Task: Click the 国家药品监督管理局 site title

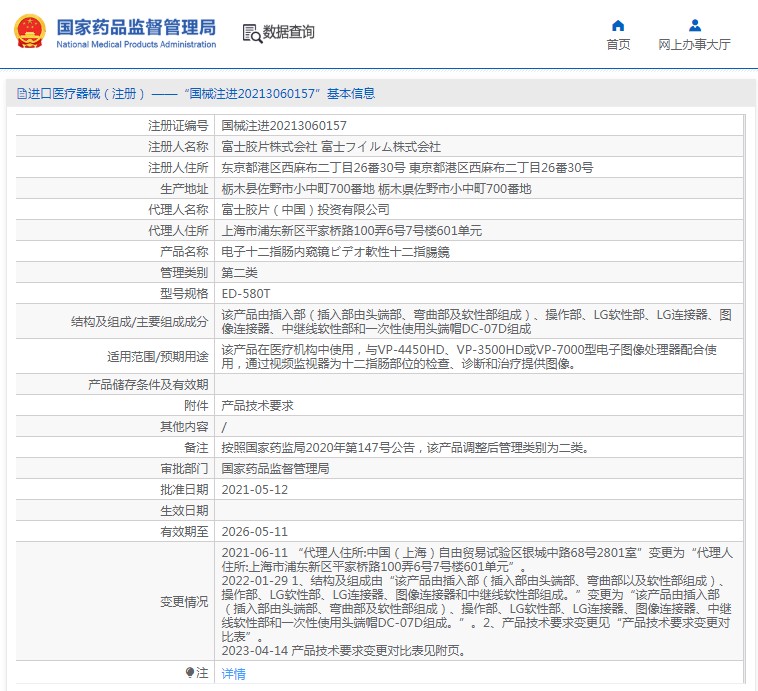Action: [136, 26]
